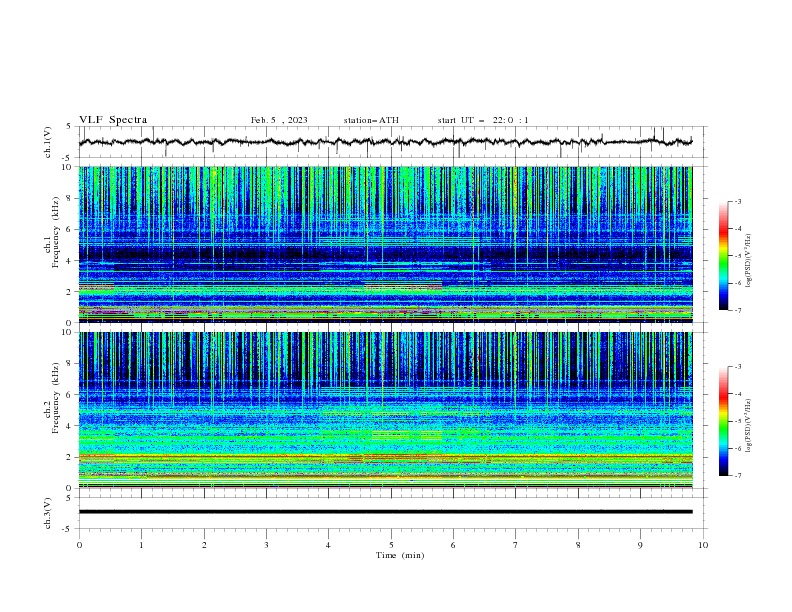Click time axis tick label "3"
This screenshot has height=612, width=792.
click(266, 545)
